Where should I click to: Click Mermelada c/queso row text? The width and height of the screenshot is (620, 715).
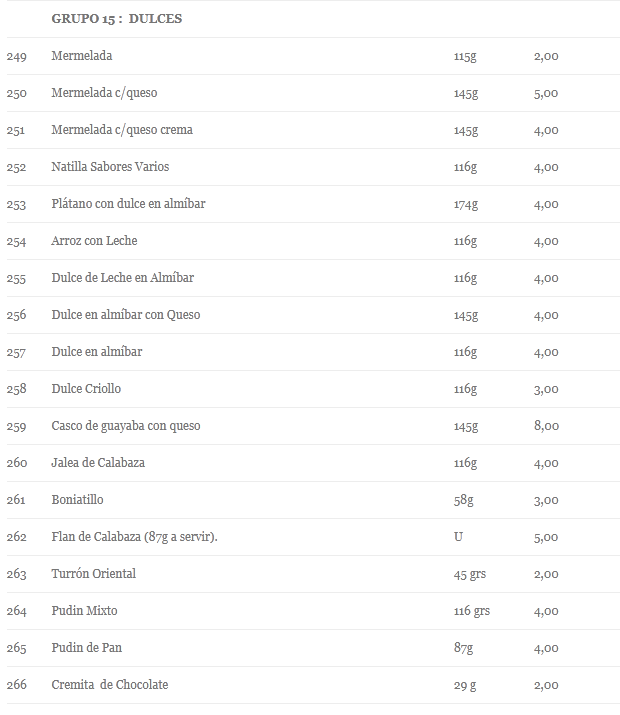[104, 93]
